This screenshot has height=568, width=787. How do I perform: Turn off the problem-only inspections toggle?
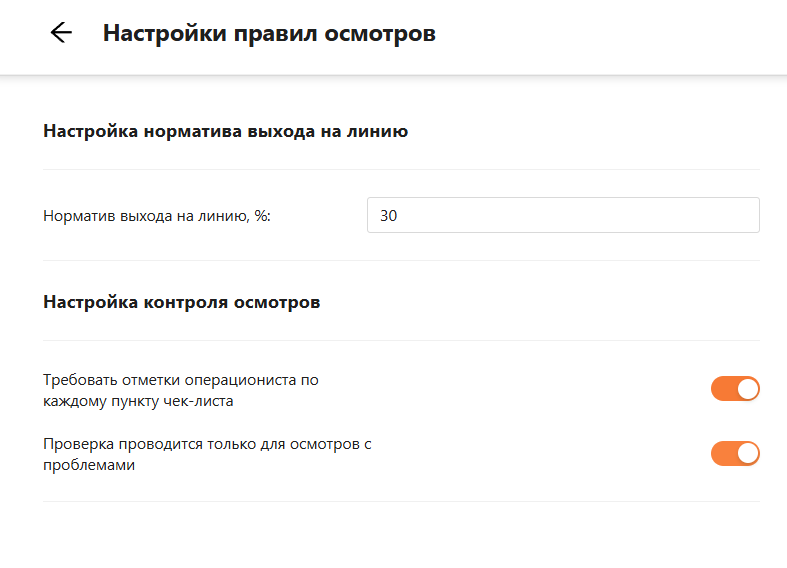coord(735,453)
